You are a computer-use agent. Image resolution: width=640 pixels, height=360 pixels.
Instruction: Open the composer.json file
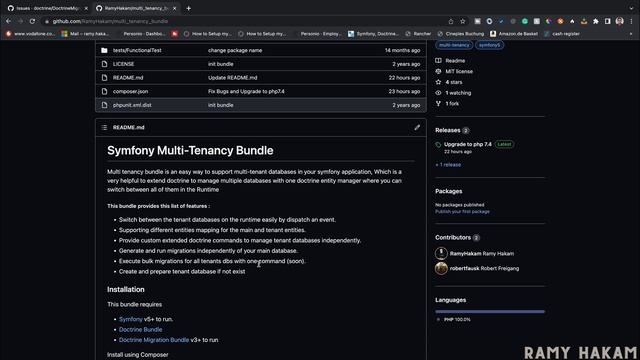click(x=131, y=91)
